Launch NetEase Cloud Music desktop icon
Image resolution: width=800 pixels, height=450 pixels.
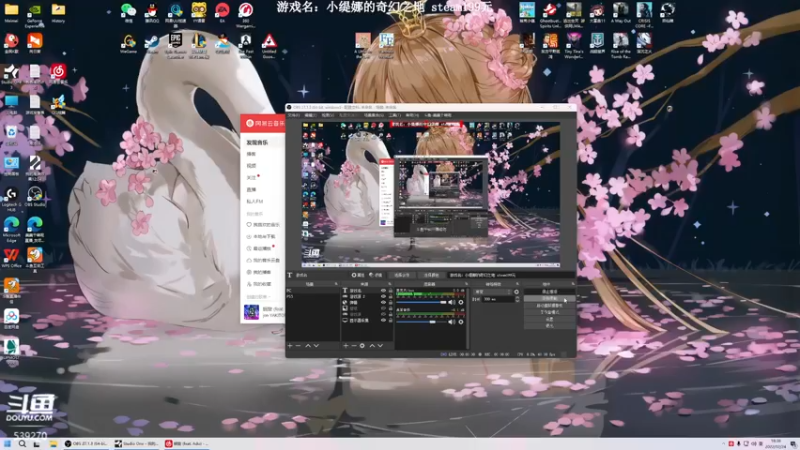point(58,74)
